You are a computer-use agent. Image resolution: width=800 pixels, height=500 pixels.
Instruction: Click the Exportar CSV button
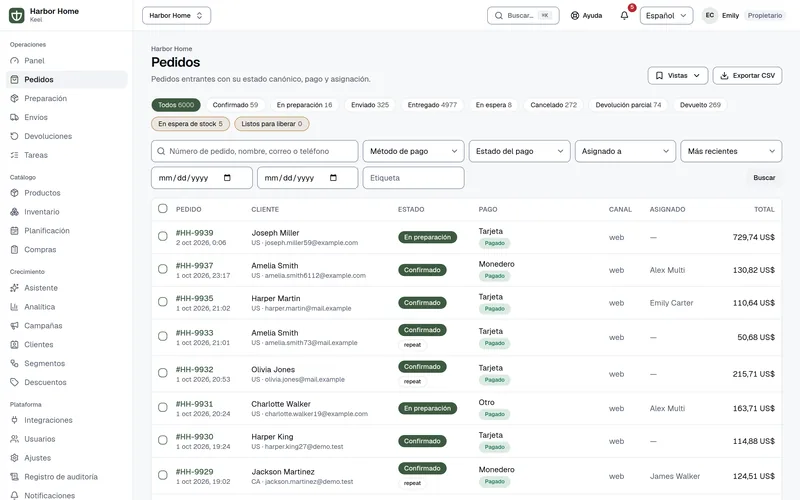747,76
